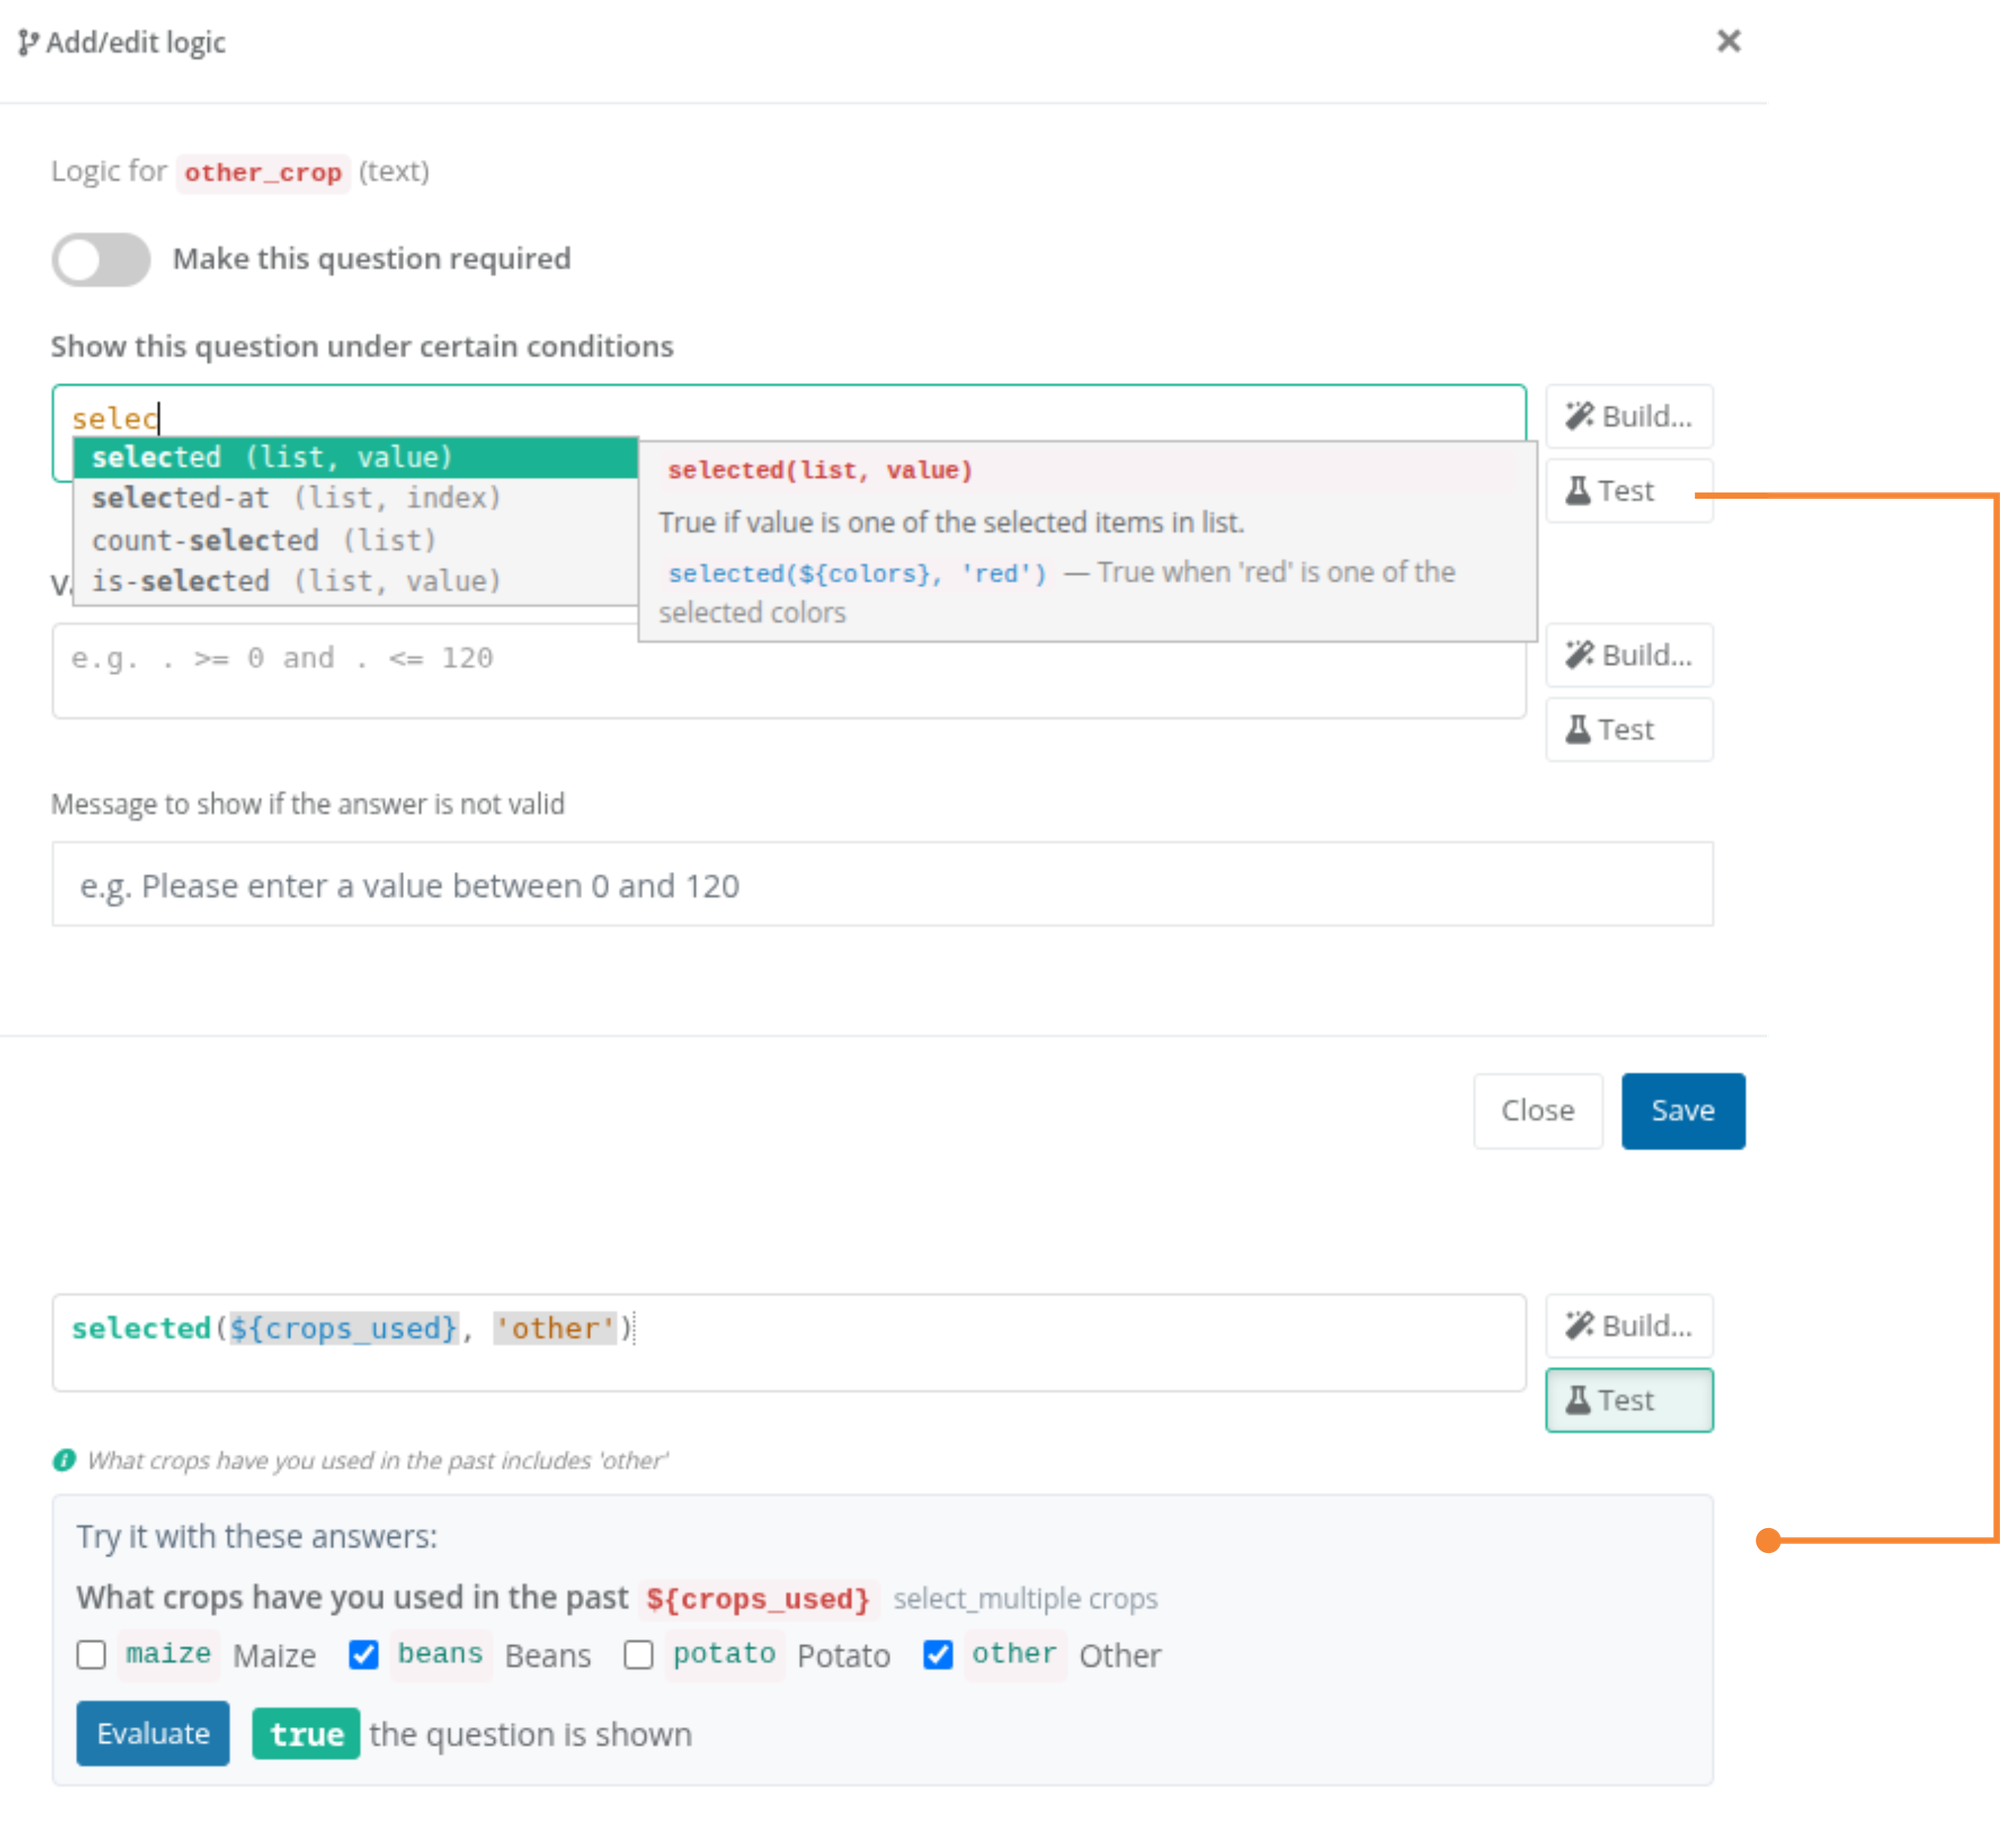Check the potato checkbox
The image size is (2000, 1827).
coord(638,1655)
